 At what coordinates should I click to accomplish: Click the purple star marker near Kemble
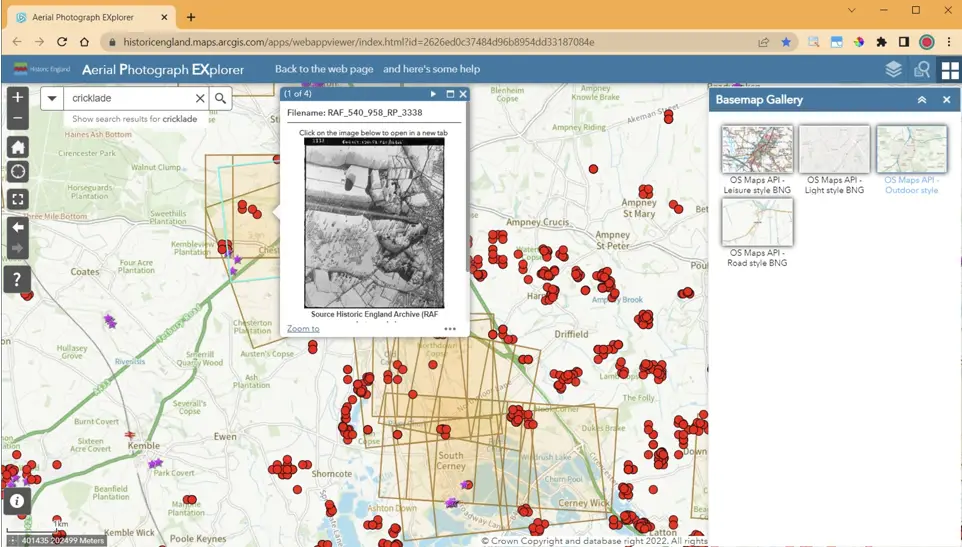(x=155, y=463)
